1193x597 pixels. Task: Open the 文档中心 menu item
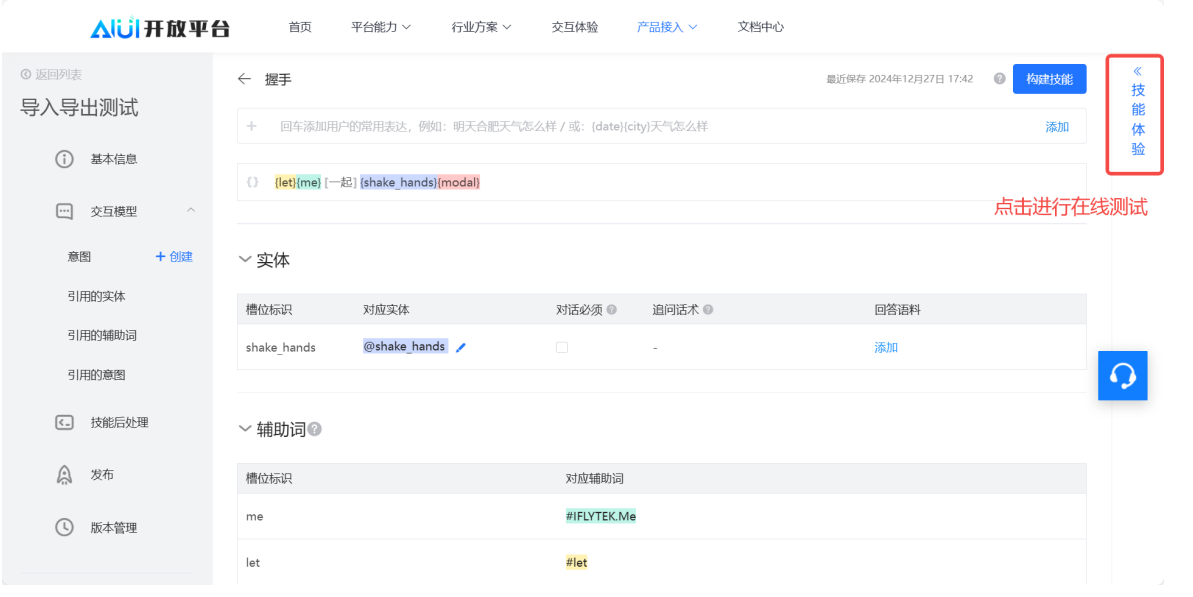pyautogui.click(x=760, y=27)
